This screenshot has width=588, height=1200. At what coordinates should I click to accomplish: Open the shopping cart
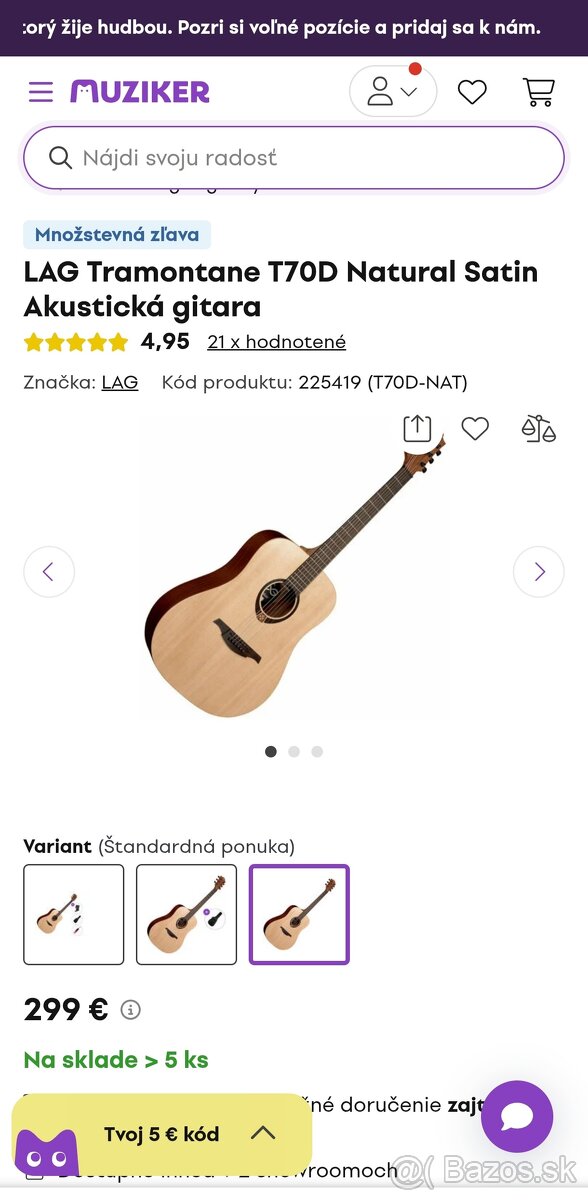coord(539,91)
